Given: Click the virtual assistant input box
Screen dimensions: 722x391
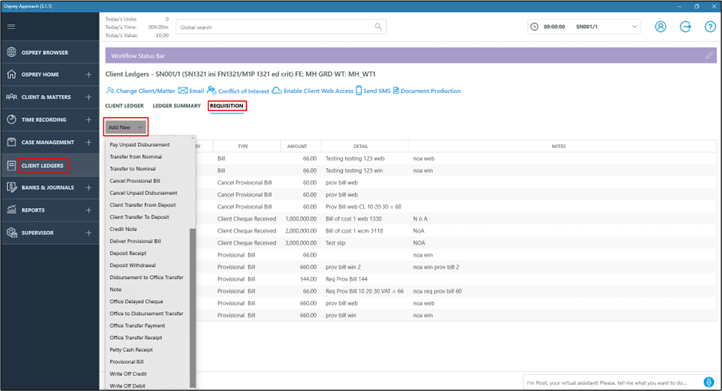Looking at the screenshot, I should tap(612, 383).
